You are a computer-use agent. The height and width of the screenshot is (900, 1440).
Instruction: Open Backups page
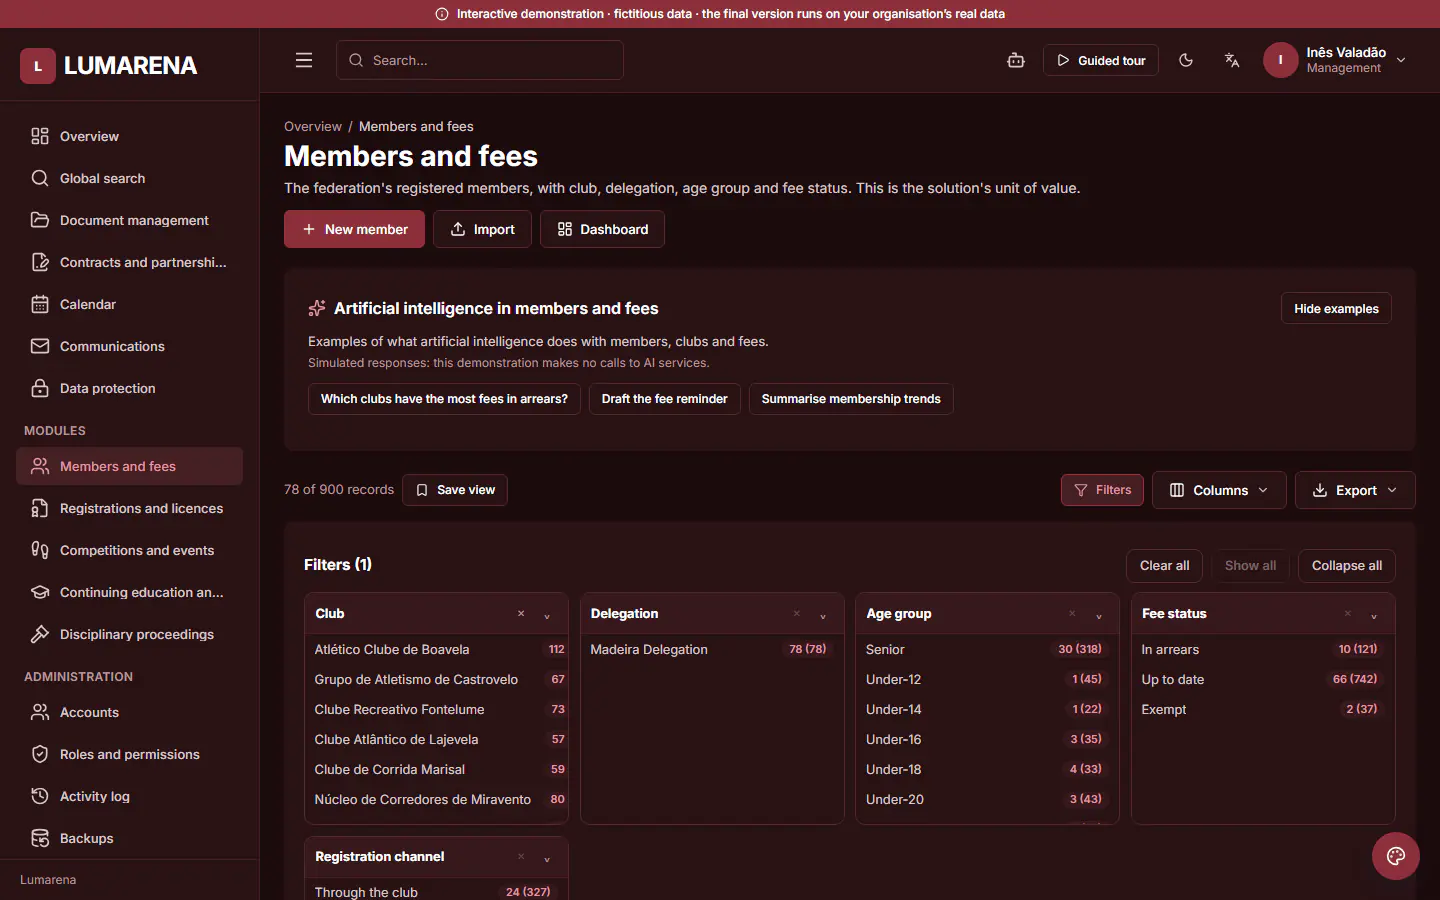pos(129,838)
